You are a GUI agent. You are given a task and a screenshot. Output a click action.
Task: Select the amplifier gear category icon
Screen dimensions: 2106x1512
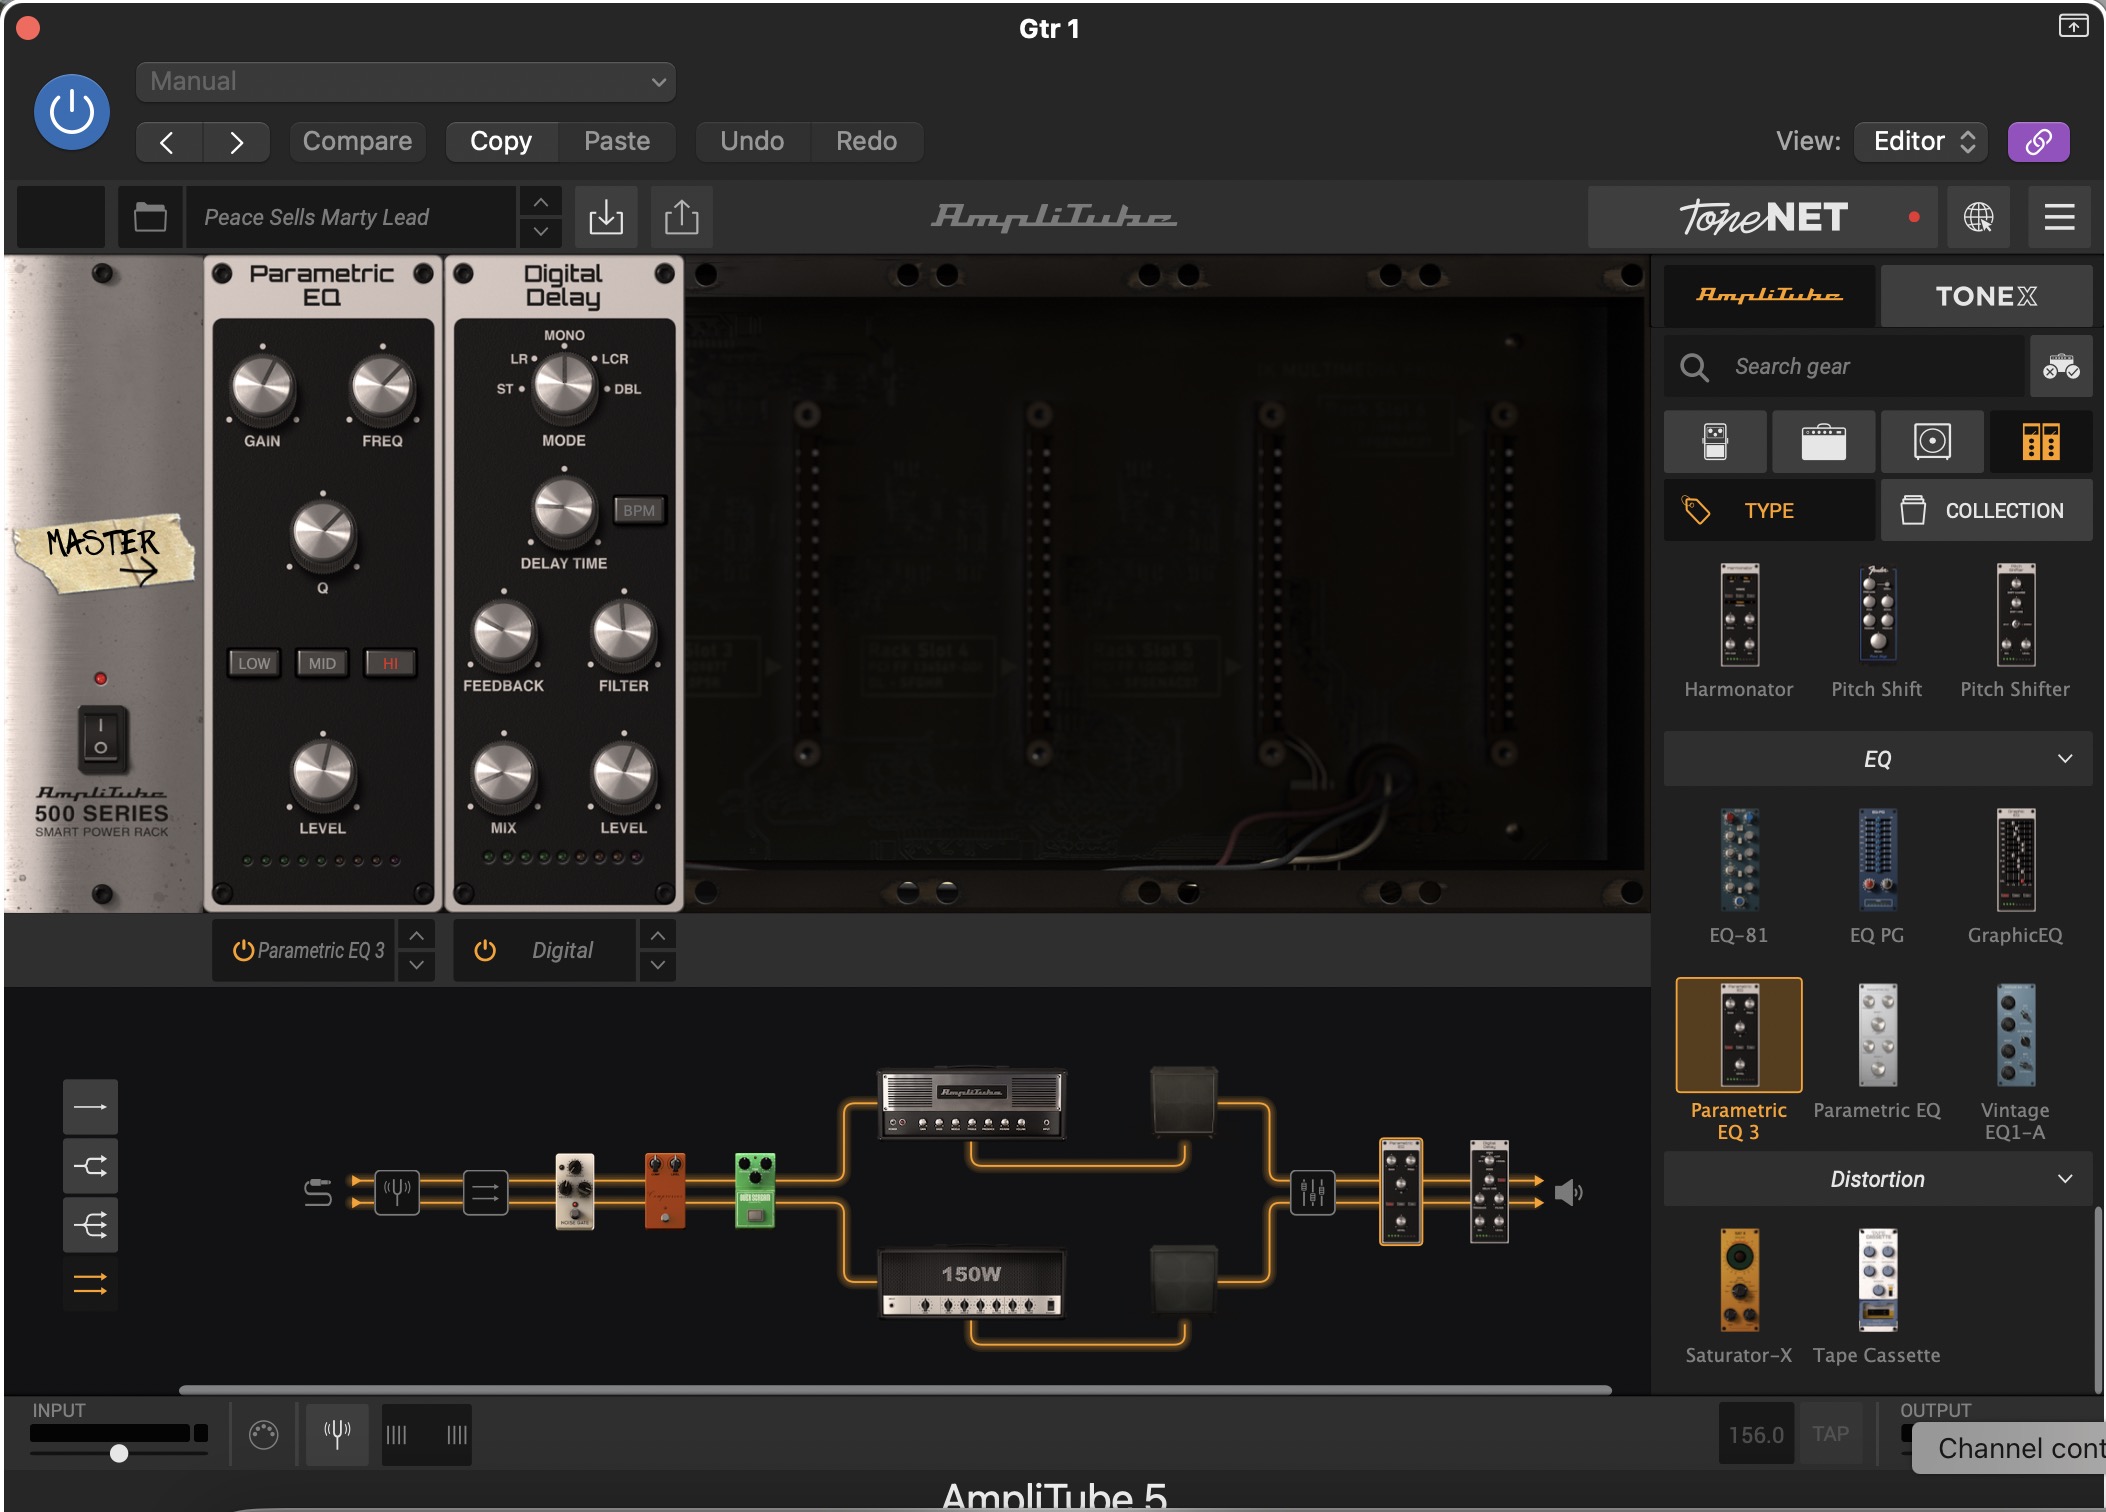(x=1823, y=441)
